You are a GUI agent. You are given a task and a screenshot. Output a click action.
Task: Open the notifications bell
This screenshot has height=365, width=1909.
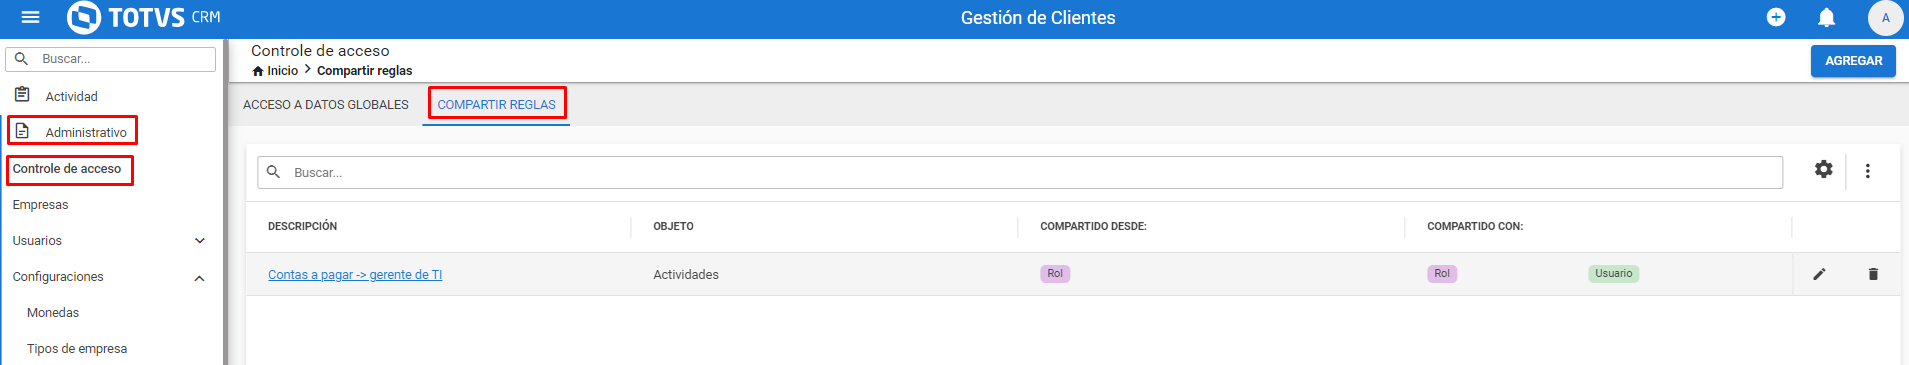(1826, 17)
